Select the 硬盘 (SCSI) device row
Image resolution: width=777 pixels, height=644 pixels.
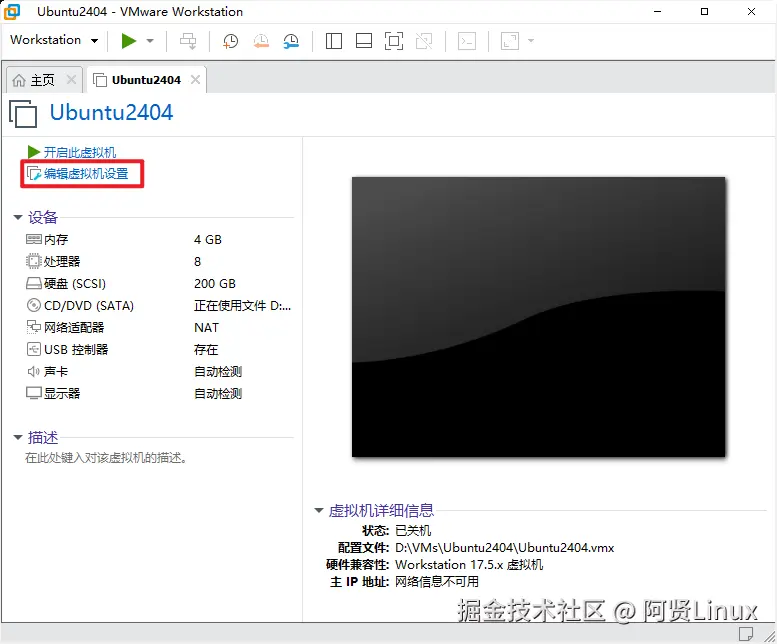(x=159, y=283)
